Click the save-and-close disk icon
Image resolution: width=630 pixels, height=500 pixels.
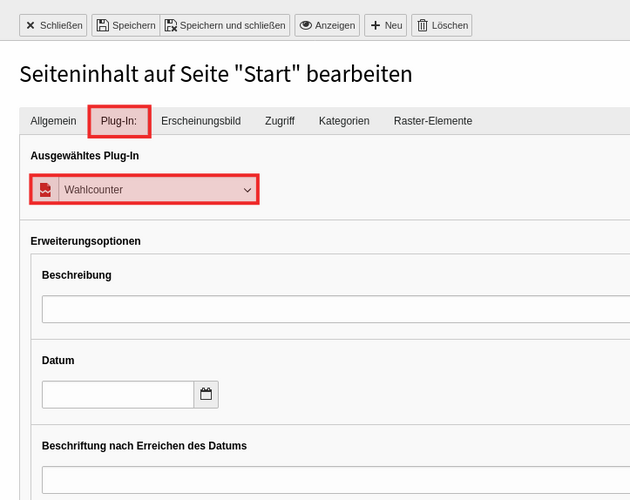pos(171,25)
